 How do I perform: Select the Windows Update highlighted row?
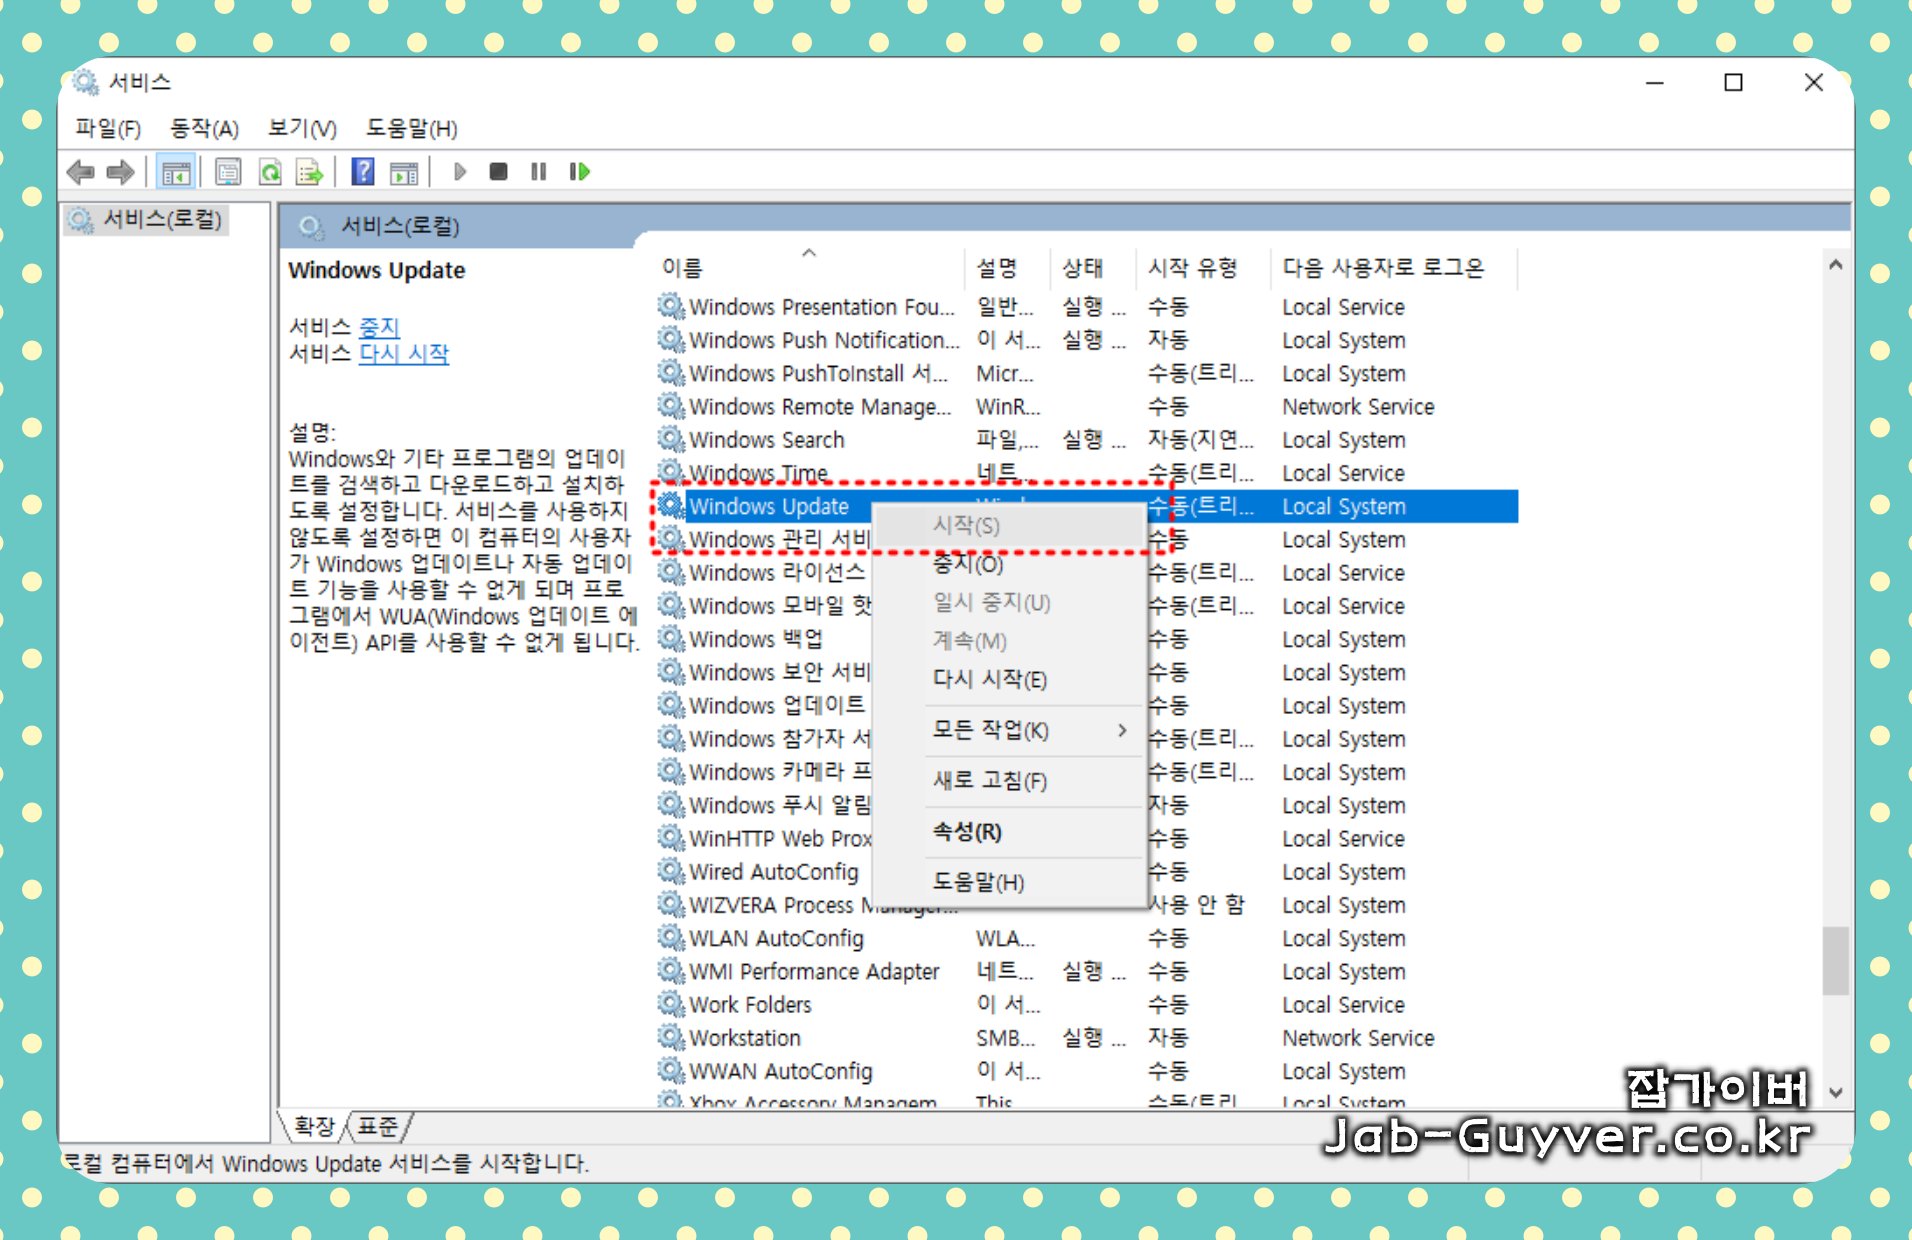tap(1087, 506)
